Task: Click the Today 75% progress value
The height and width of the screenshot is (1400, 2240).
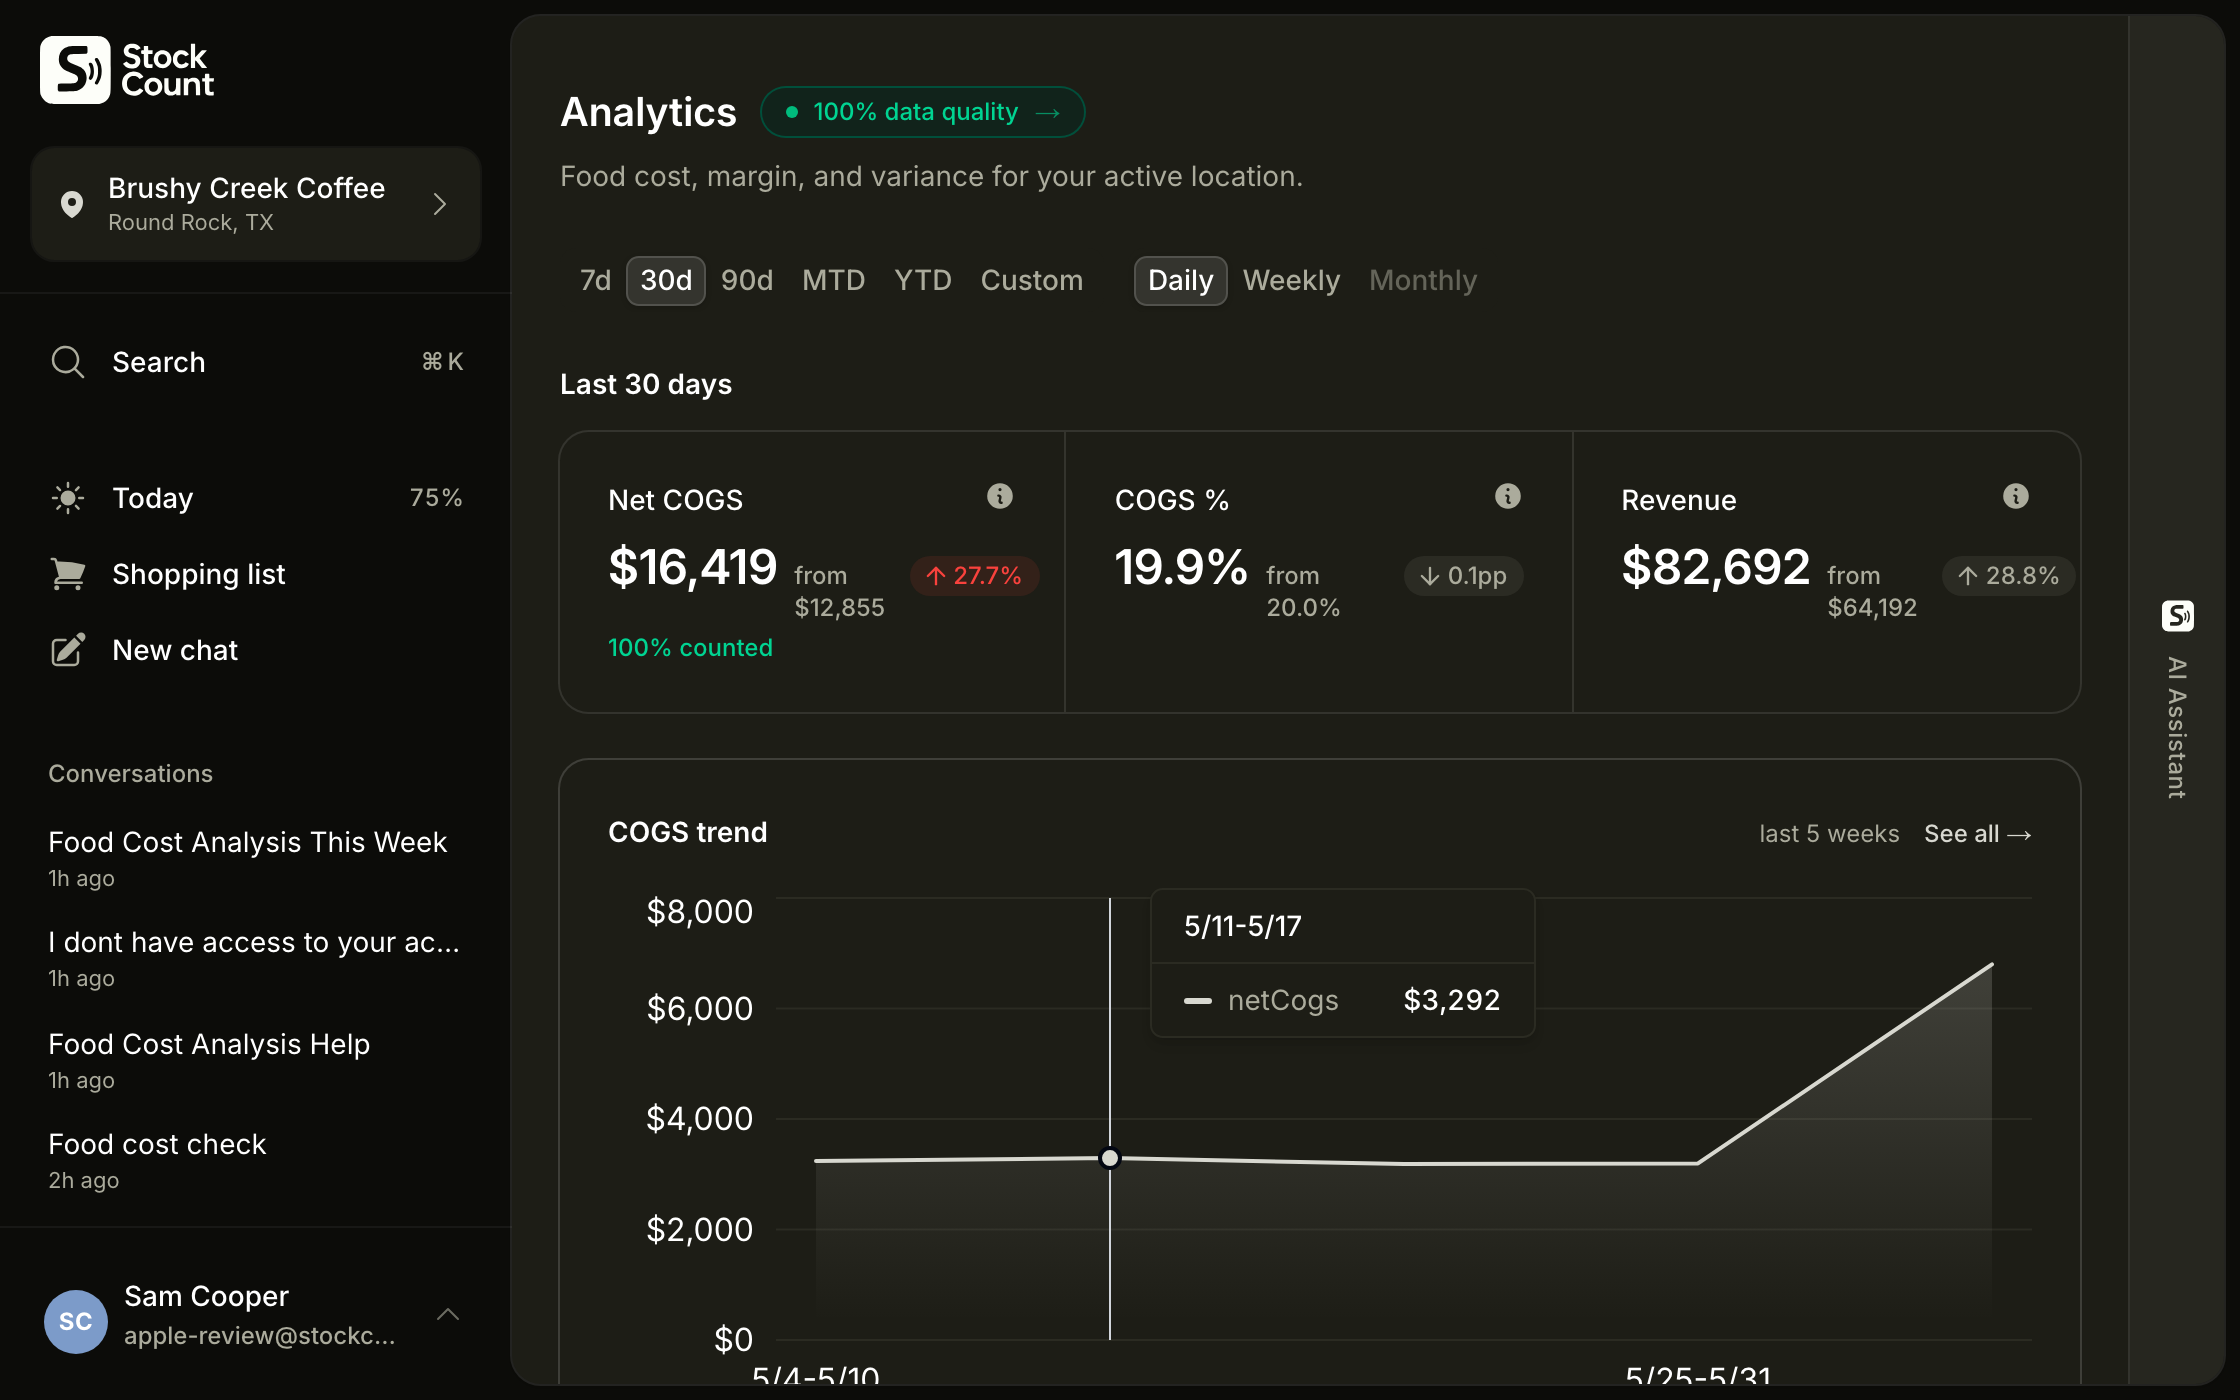Action: (x=436, y=498)
